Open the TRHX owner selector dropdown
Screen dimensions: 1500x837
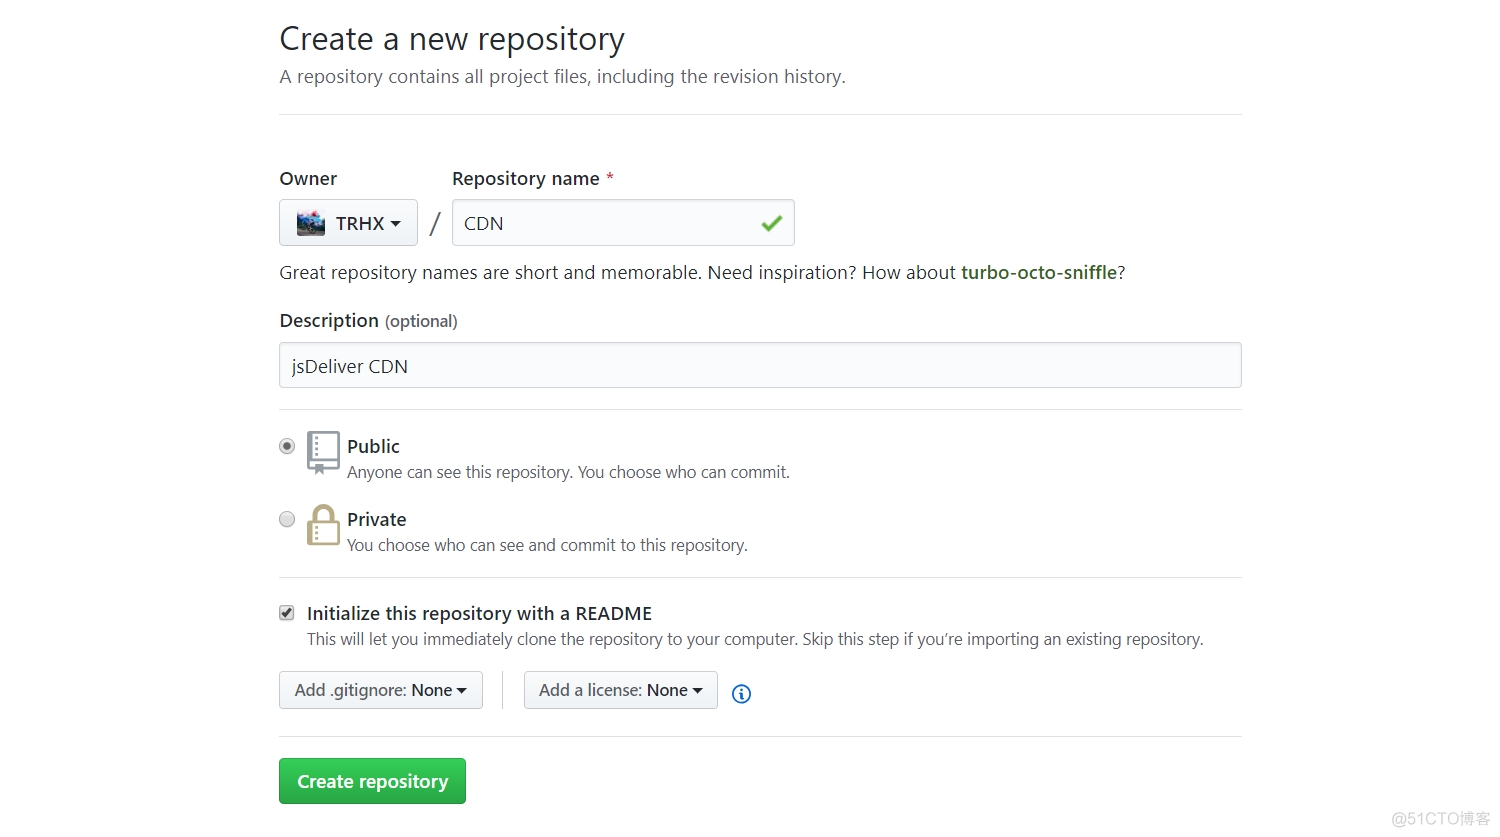[x=348, y=222]
